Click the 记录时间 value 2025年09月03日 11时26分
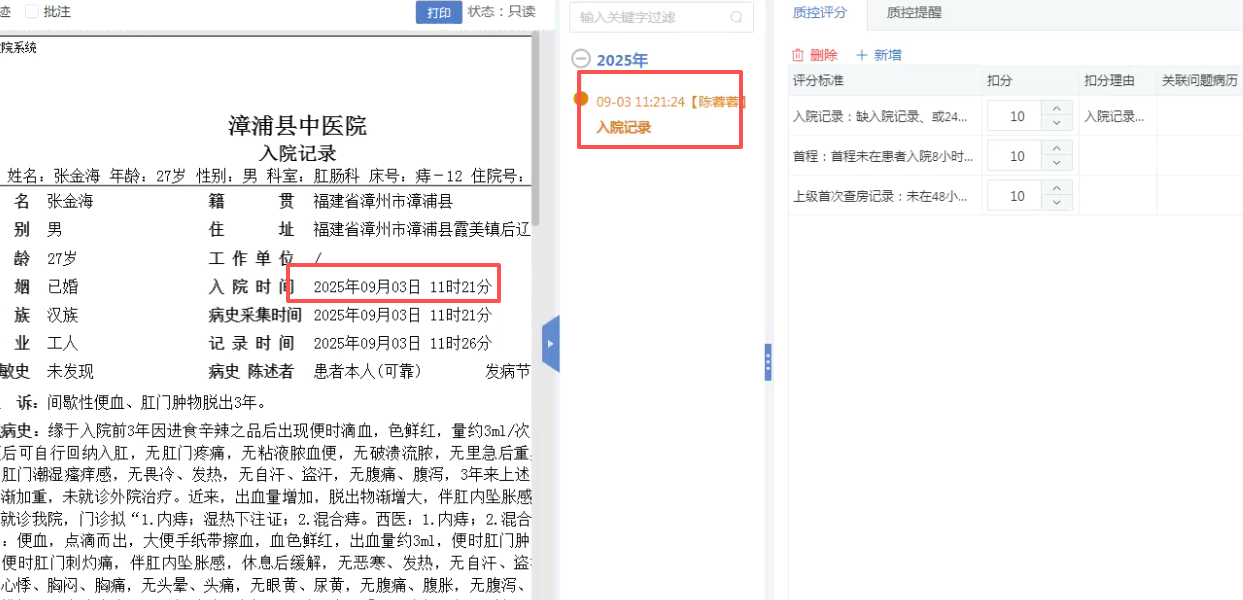 403,343
